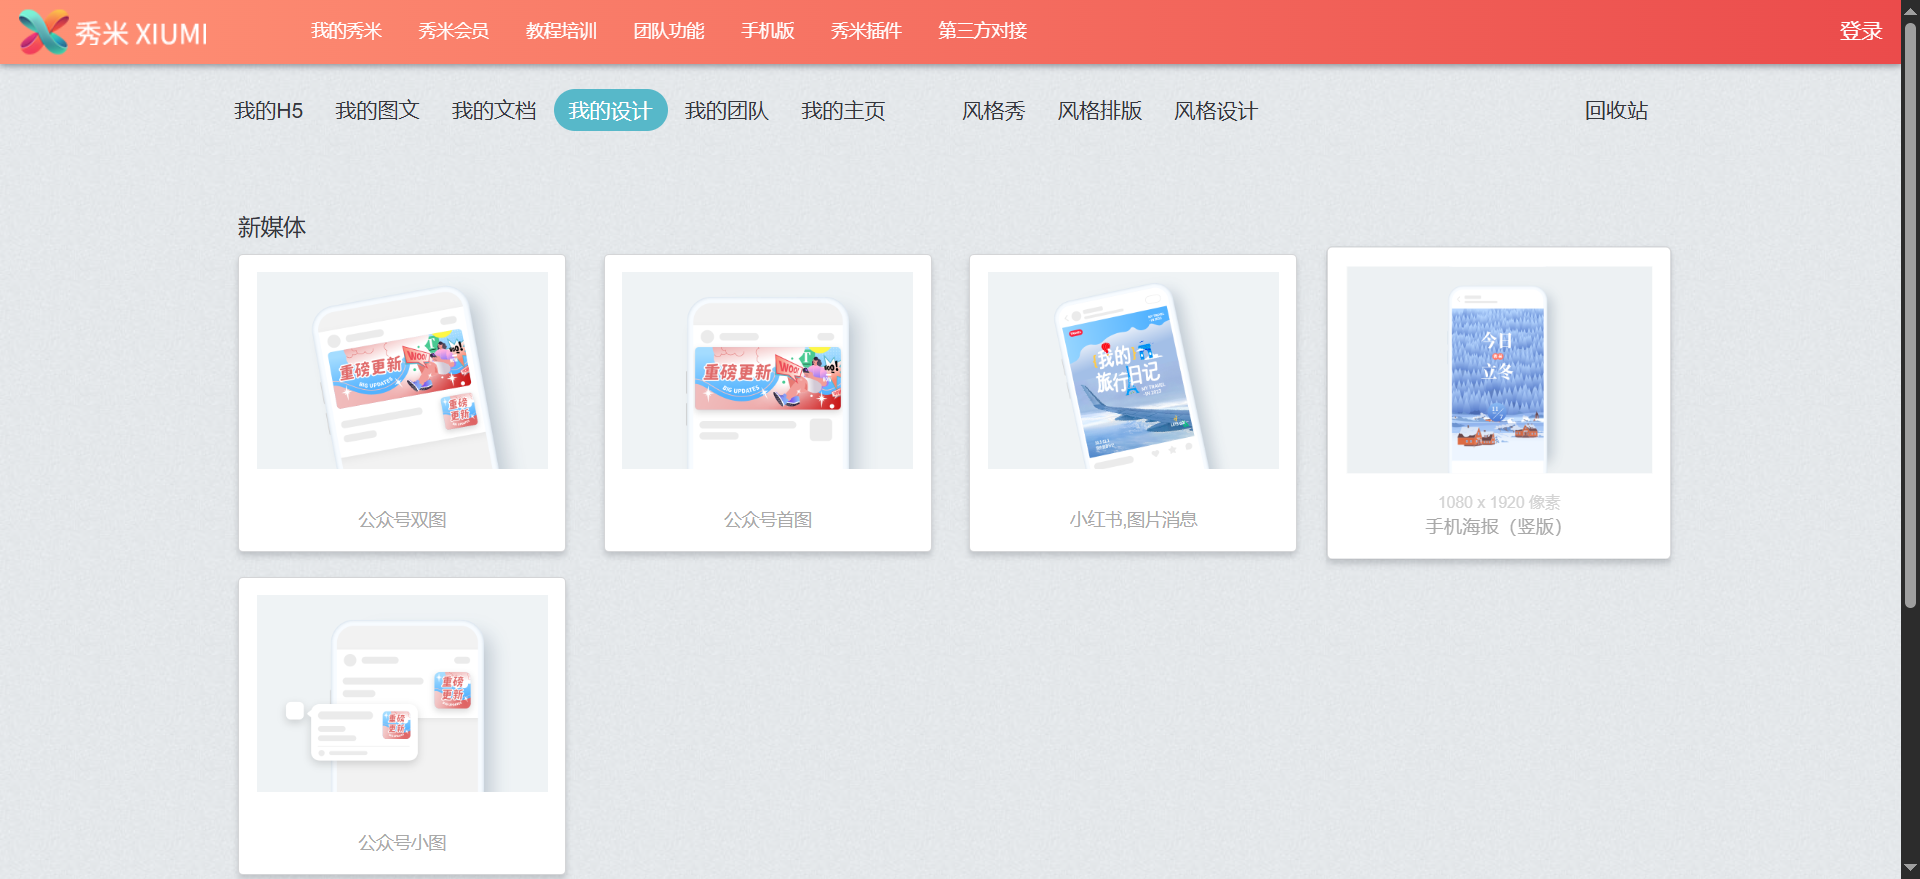Open the 公众号双图 template thumbnail
The height and width of the screenshot is (879, 1920).
click(402, 370)
